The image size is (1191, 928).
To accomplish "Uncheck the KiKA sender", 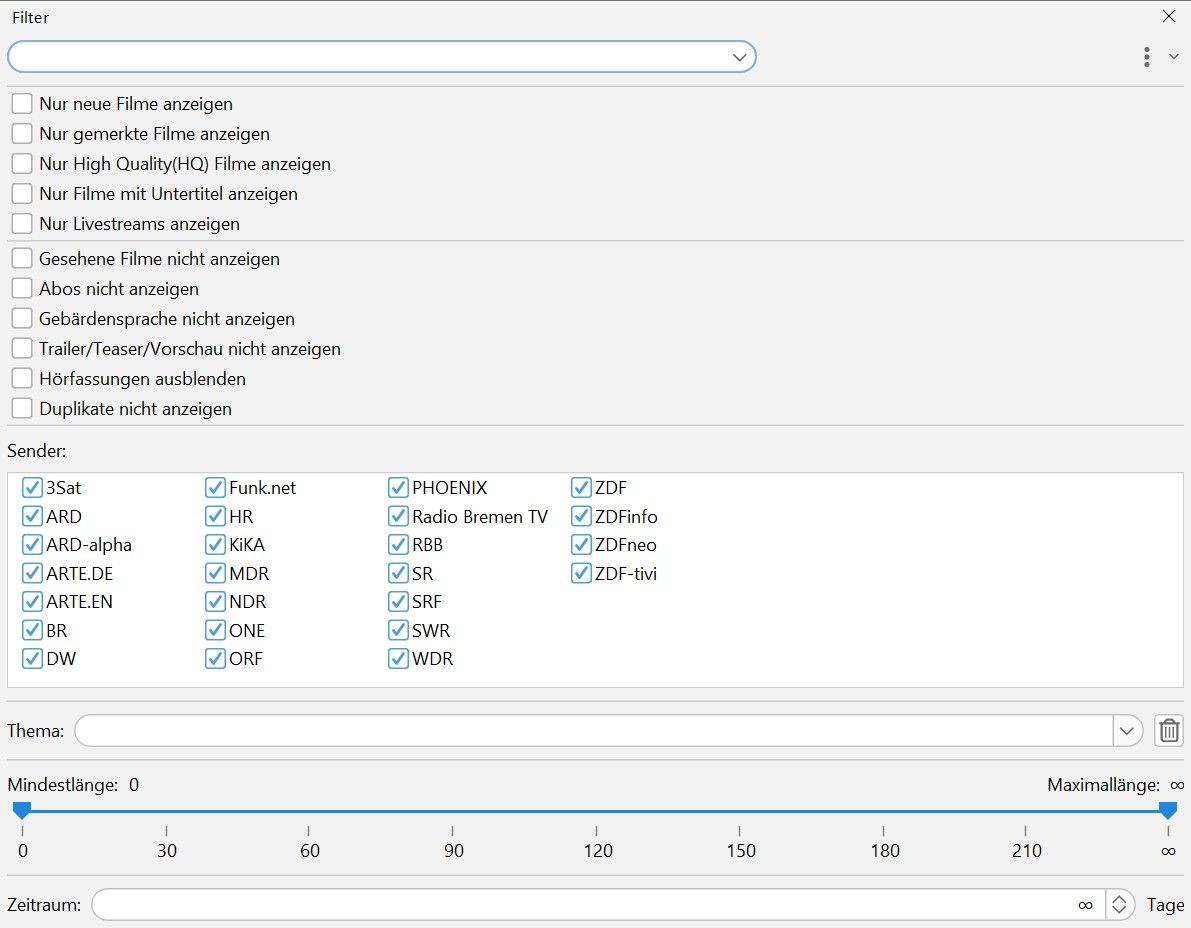I will click(215, 544).
